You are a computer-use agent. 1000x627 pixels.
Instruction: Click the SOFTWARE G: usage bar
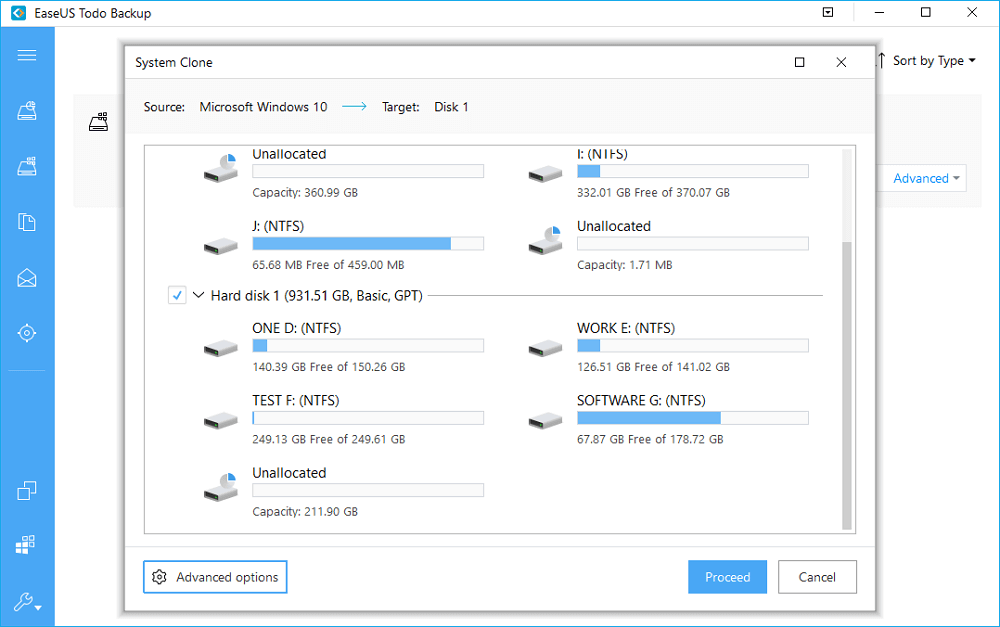[x=693, y=418]
